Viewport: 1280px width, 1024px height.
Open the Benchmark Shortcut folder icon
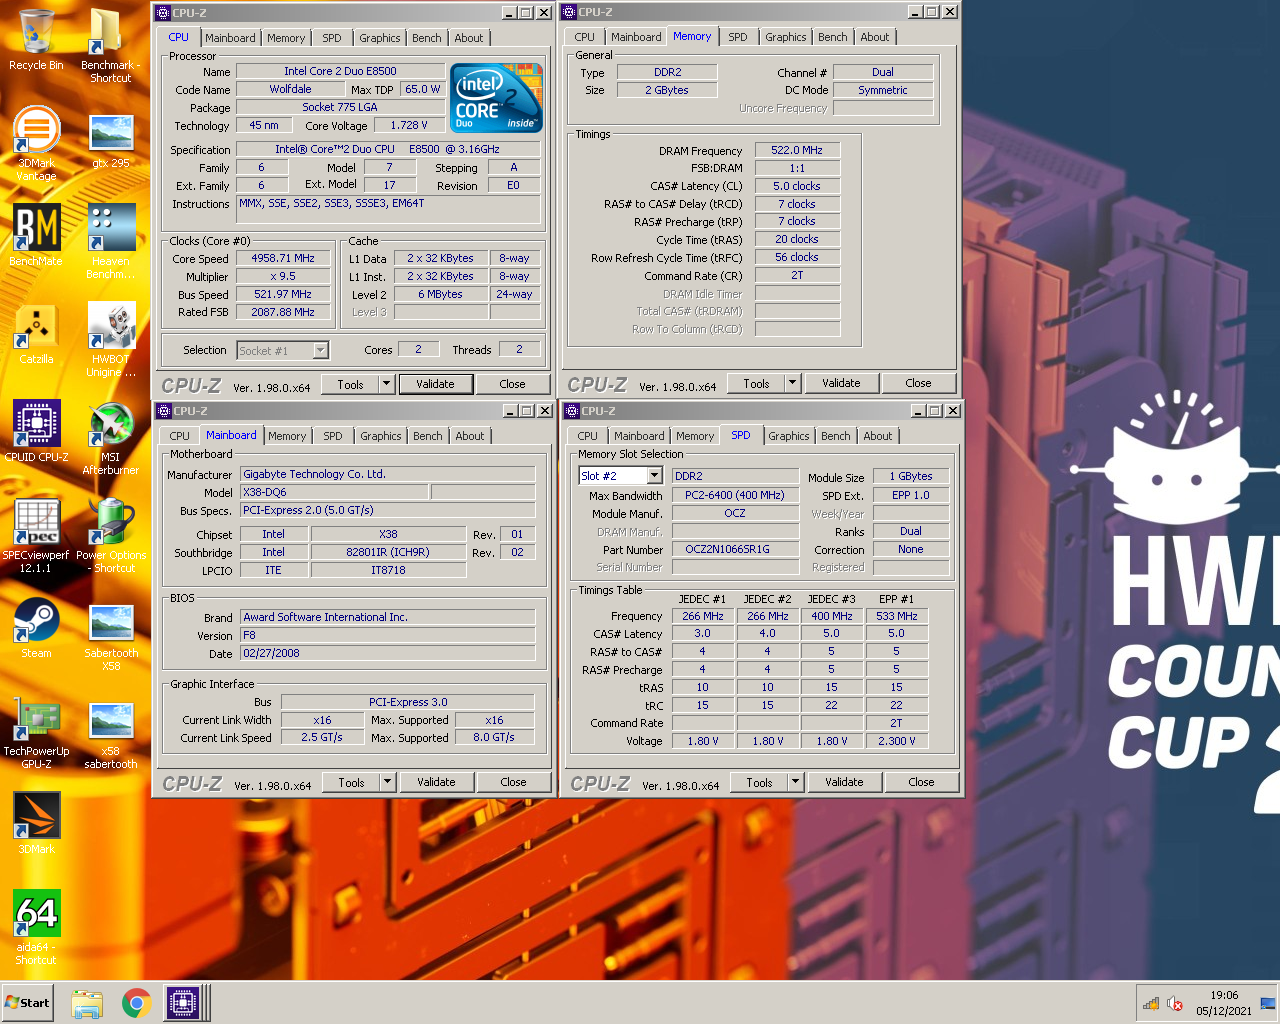point(110,45)
